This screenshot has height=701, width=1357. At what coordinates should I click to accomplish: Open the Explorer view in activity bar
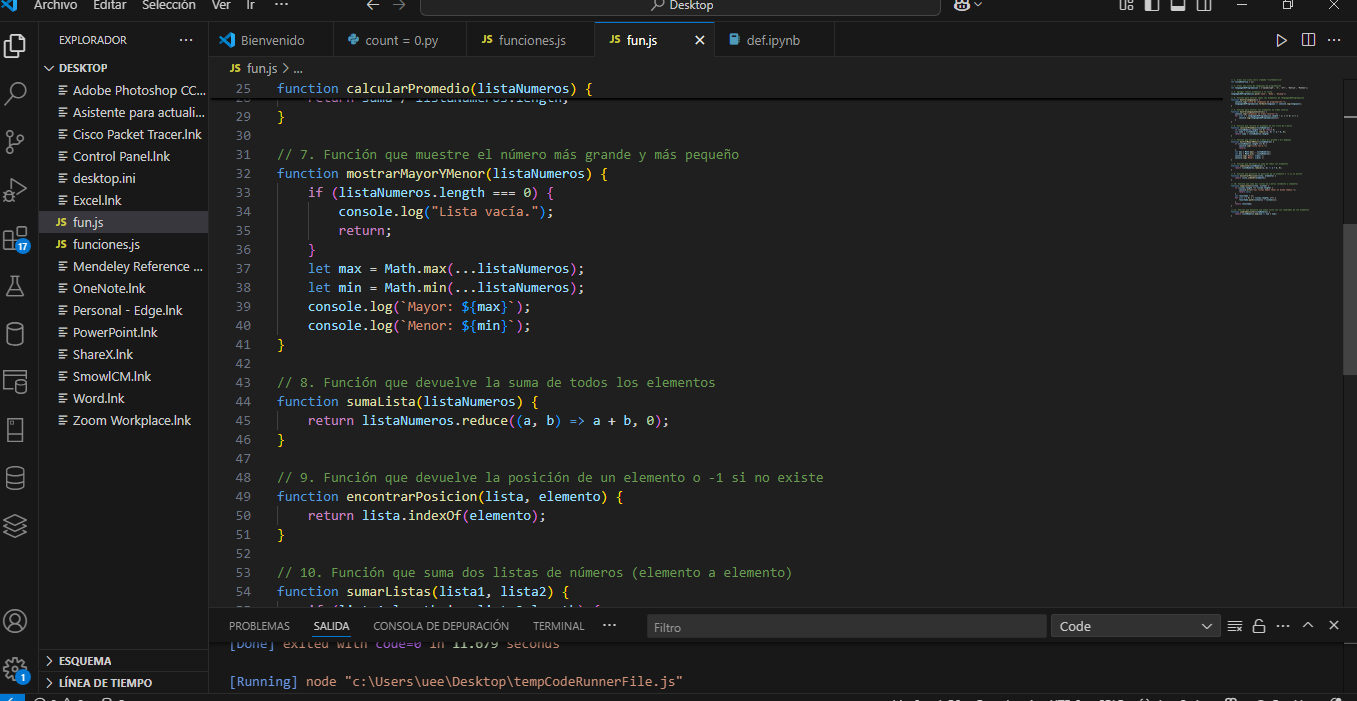(15, 46)
